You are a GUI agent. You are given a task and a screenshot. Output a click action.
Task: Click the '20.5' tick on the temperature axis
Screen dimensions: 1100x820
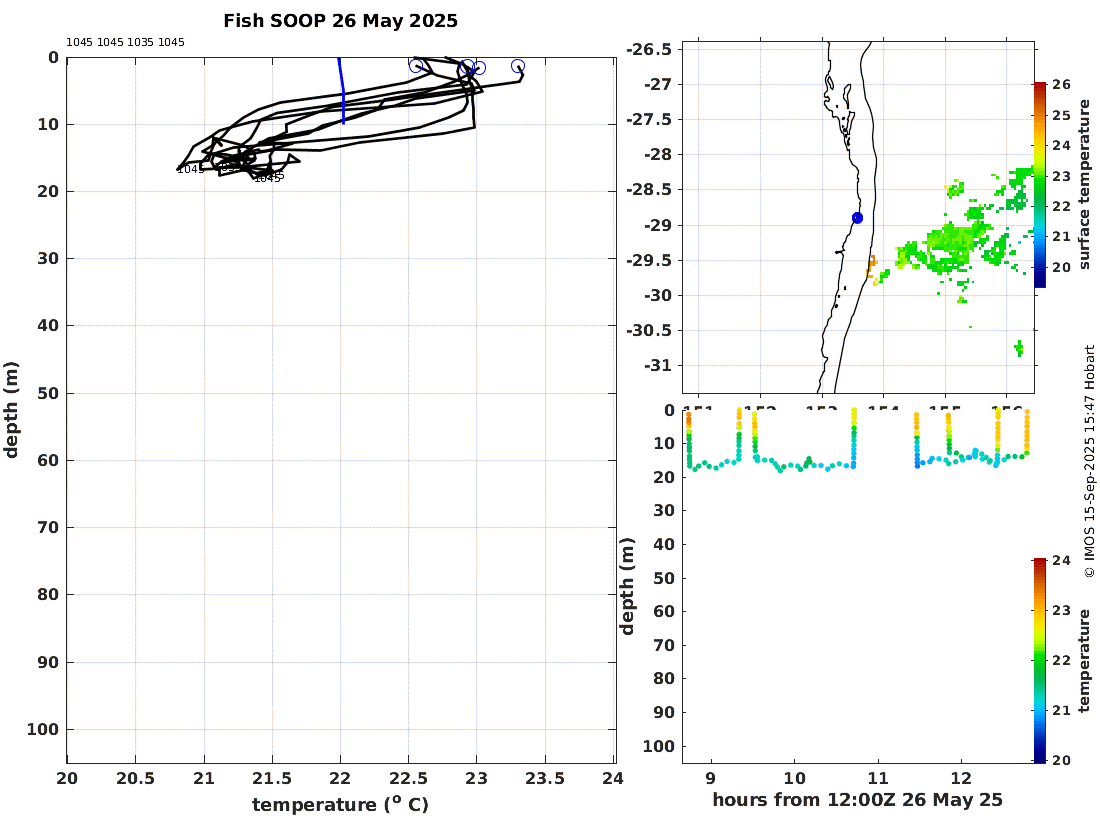click(135, 778)
